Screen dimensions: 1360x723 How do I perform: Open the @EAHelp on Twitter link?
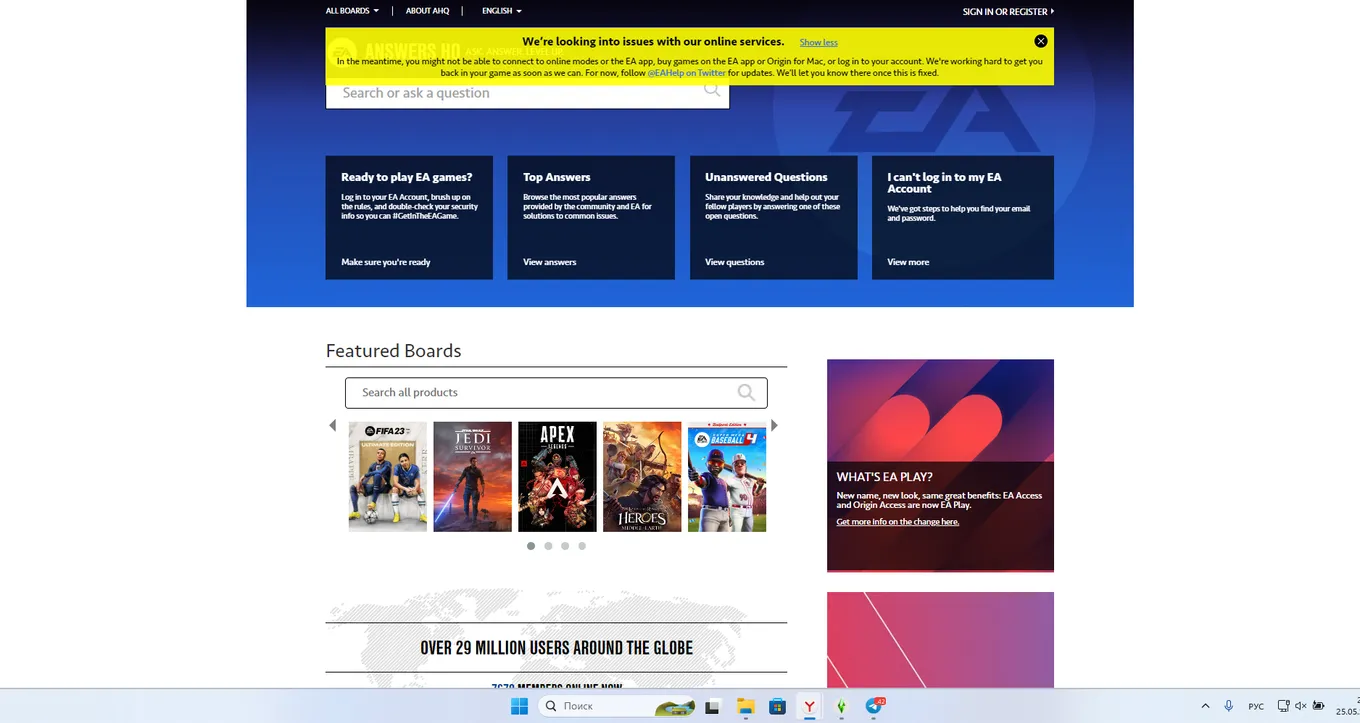coord(686,73)
